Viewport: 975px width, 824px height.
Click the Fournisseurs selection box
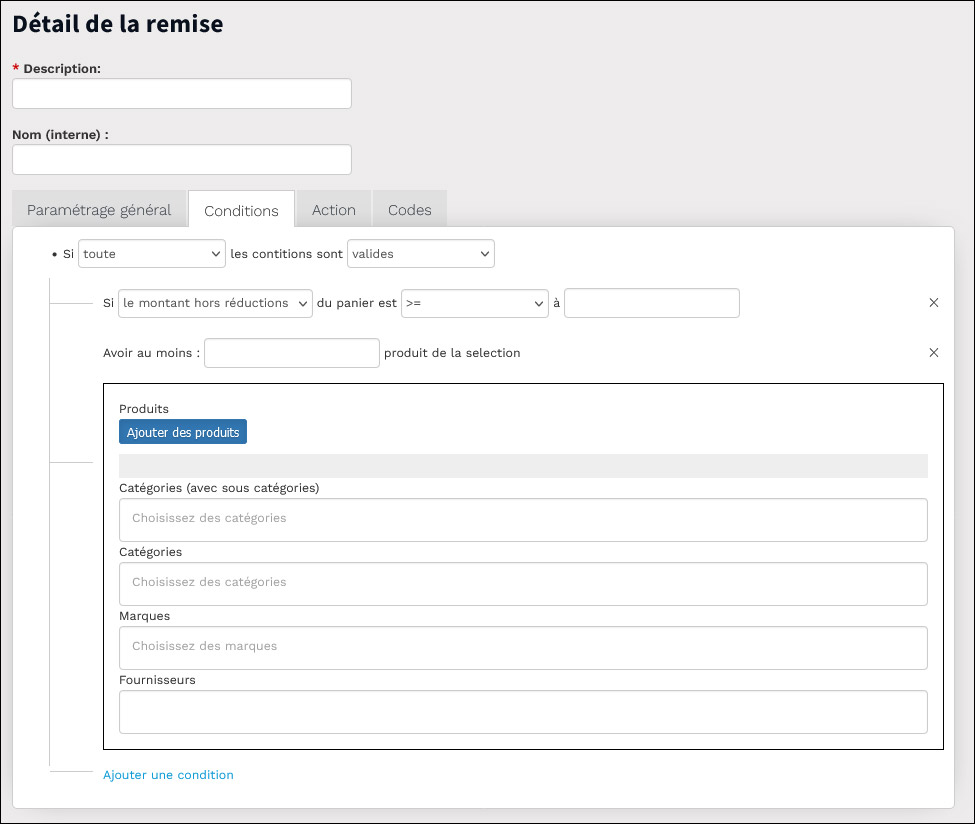click(523, 712)
